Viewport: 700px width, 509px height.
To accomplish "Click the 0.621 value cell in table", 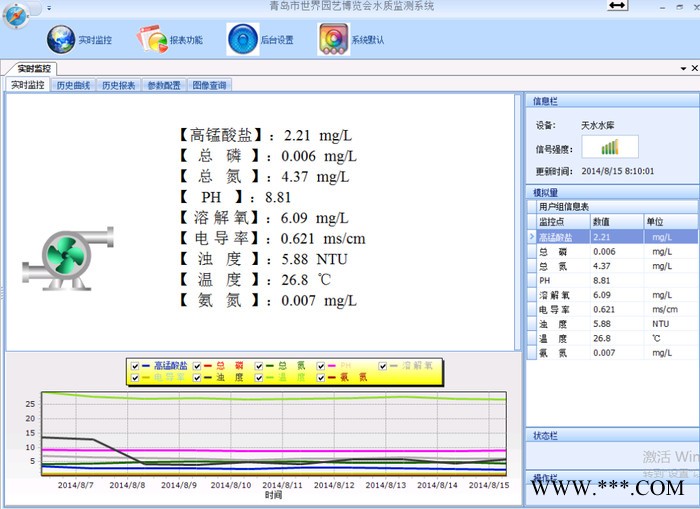I will (x=617, y=309).
